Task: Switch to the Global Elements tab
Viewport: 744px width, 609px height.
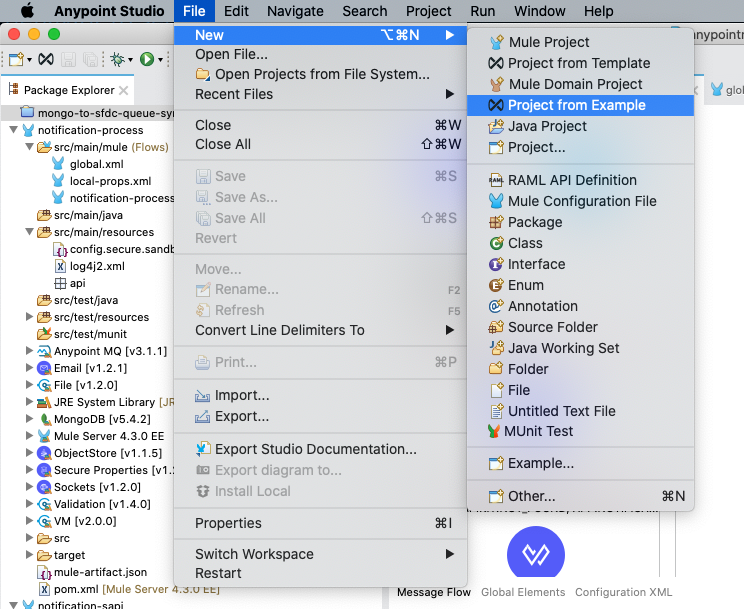Action: point(522,592)
